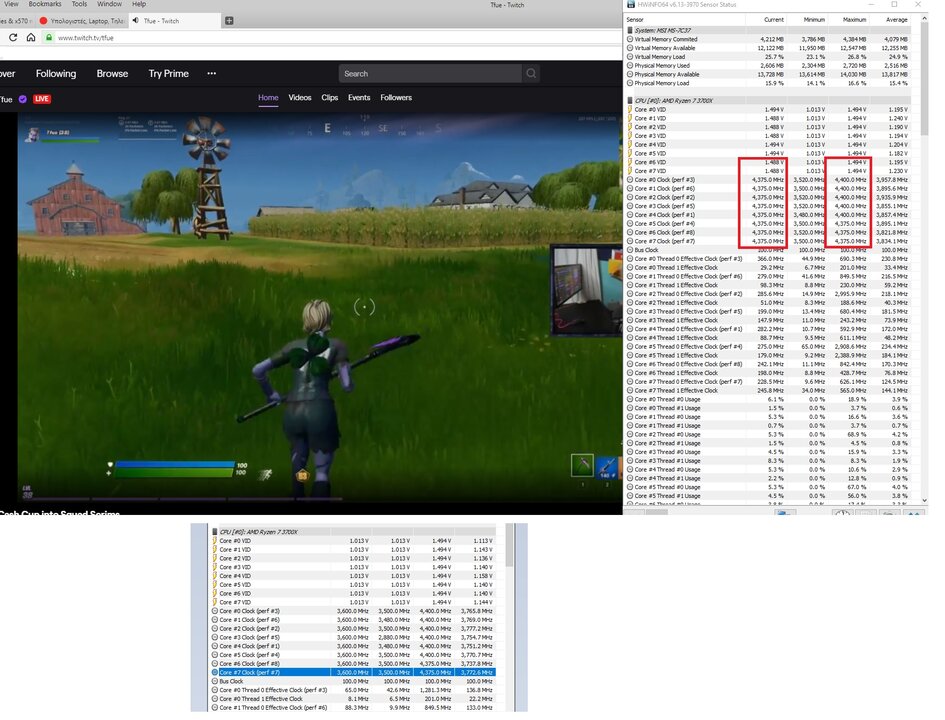The image size is (945, 720).
Task: Click the chip icon beside CPU AMD Ryzen 7 3700X in upper HWiNFO
Action: (x=630, y=101)
